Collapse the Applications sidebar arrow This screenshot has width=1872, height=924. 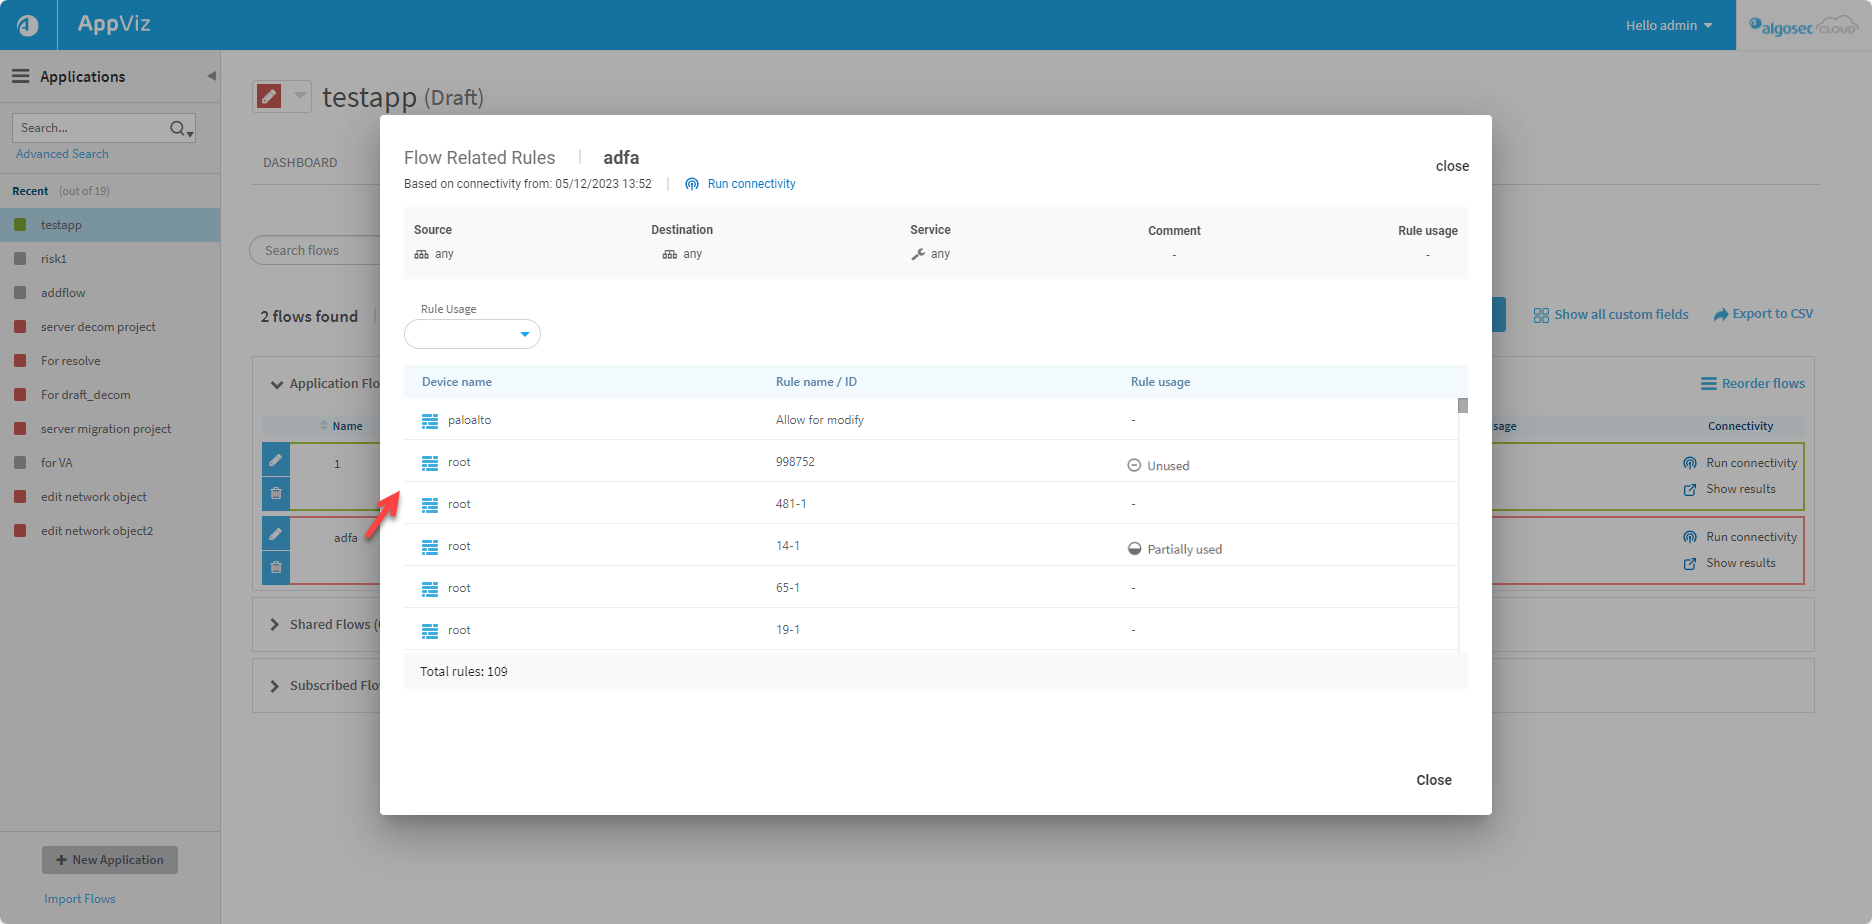(x=211, y=76)
